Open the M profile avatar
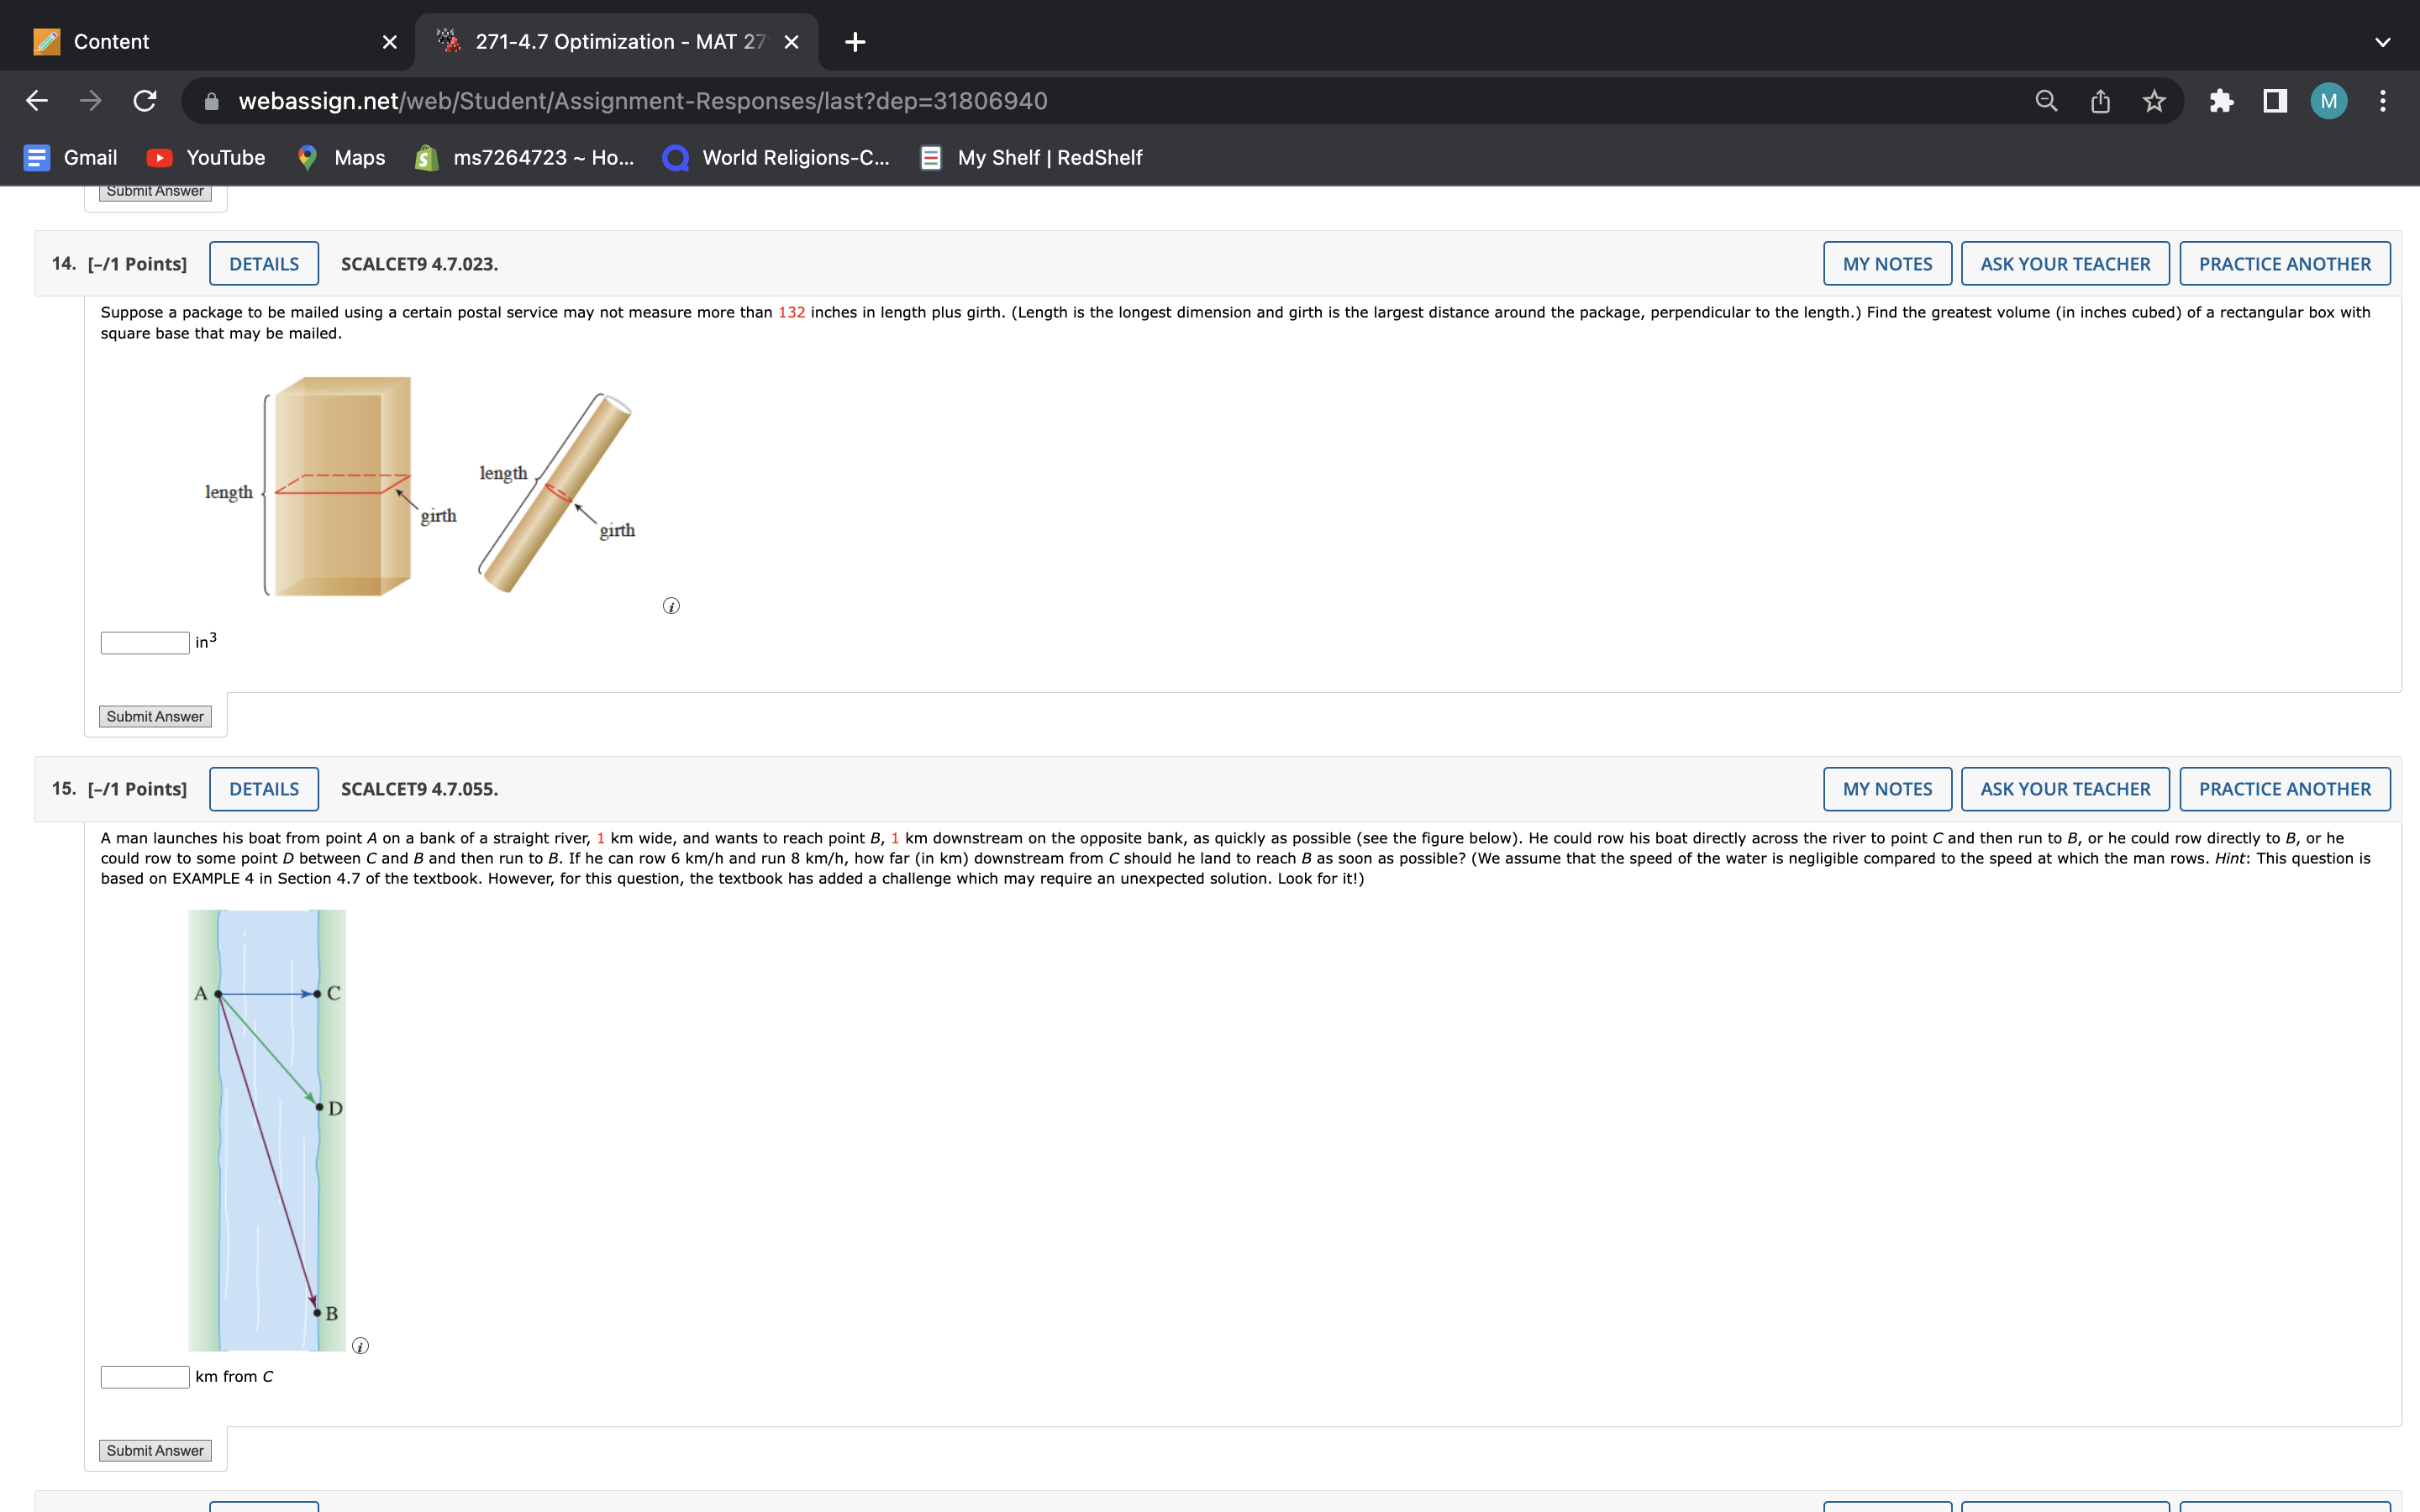 tap(2328, 101)
